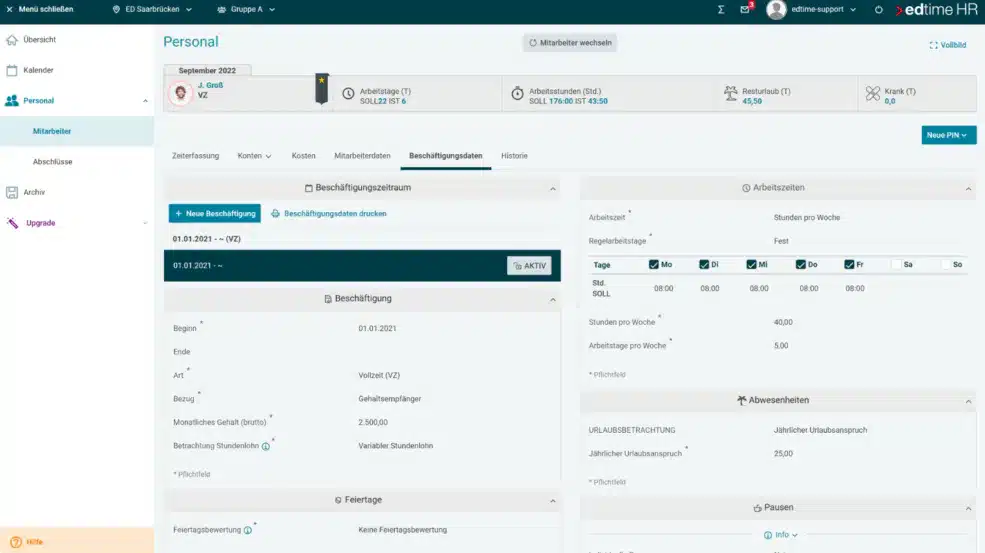The width and height of the screenshot is (985, 553).
Task: Collapse the Feiertage section
Action: (553, 501)
